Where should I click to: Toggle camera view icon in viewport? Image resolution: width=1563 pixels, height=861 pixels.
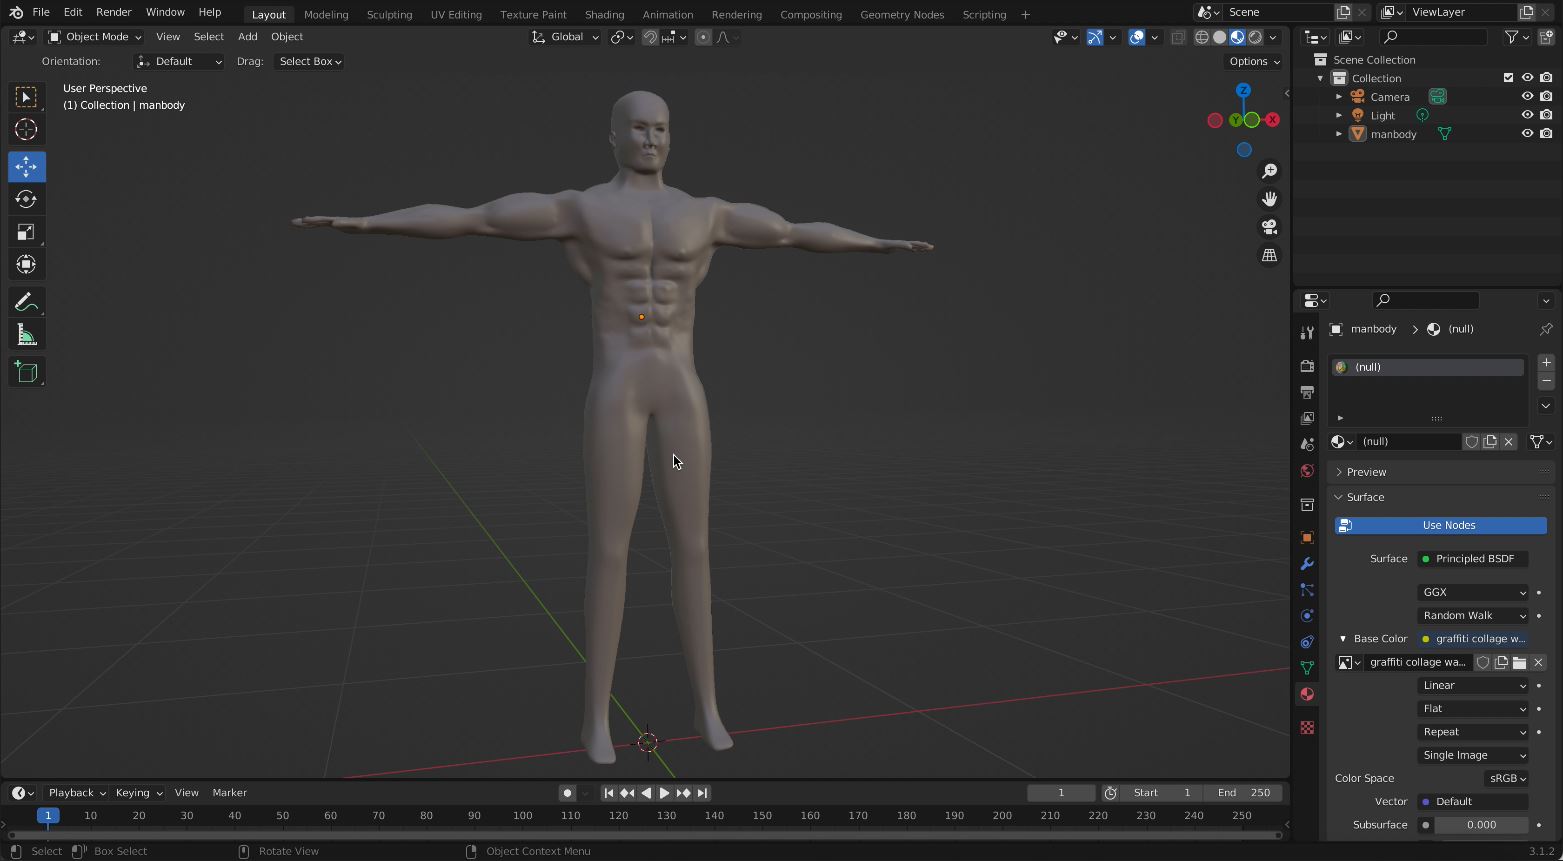(x=1269, y=227)
